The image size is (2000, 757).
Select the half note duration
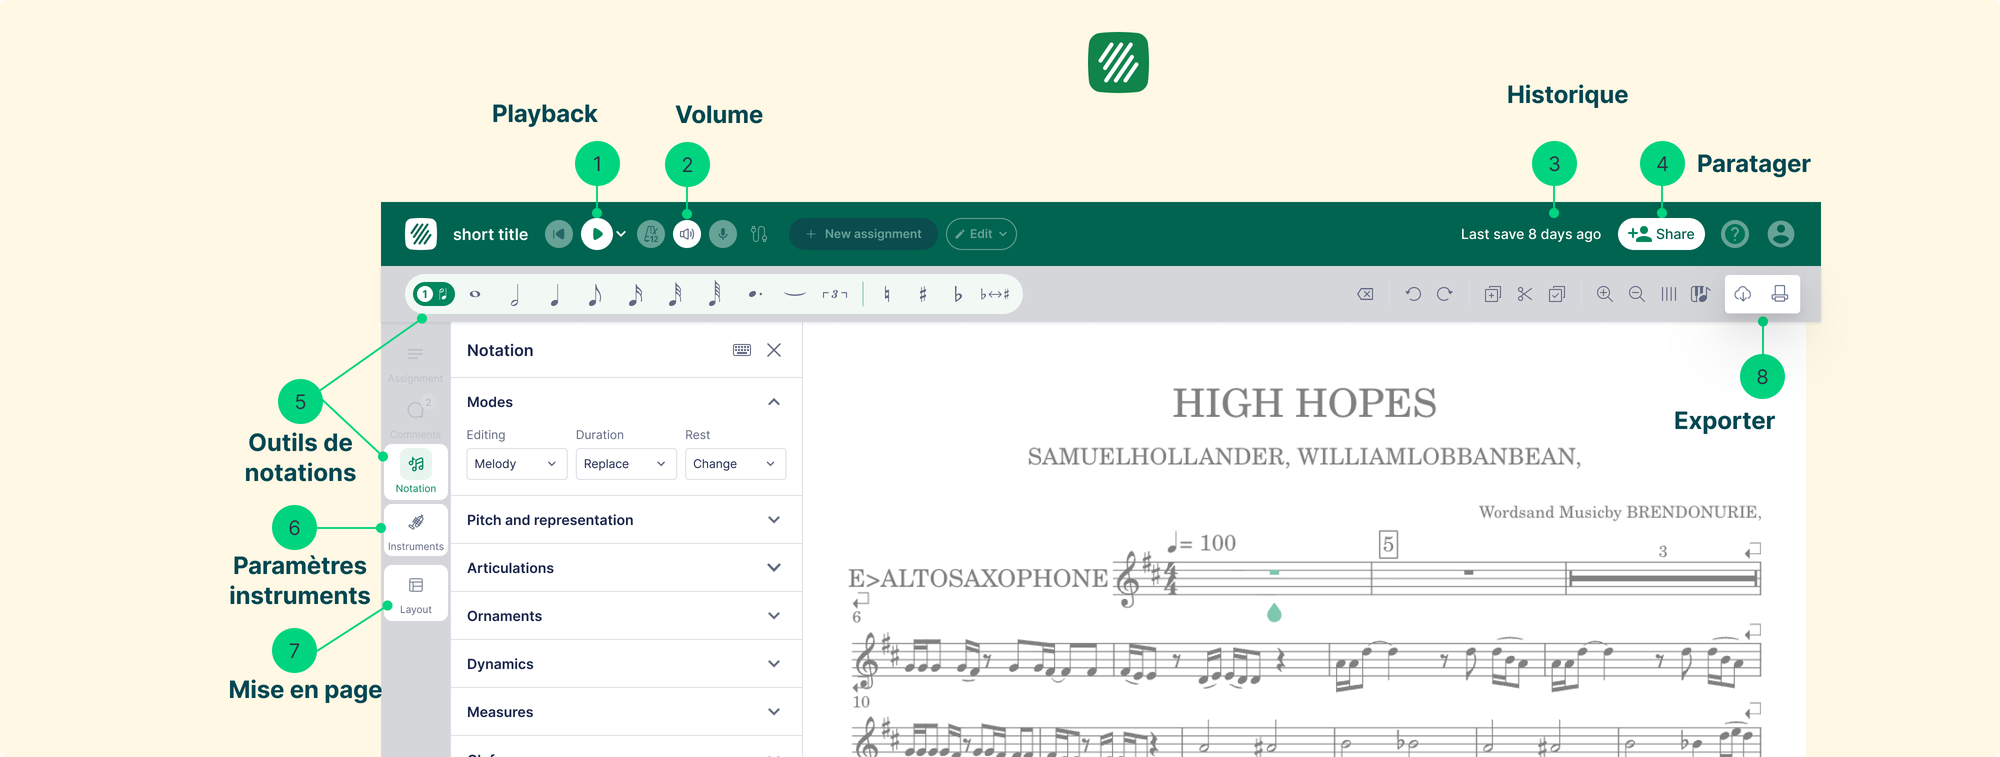[515, 295]
